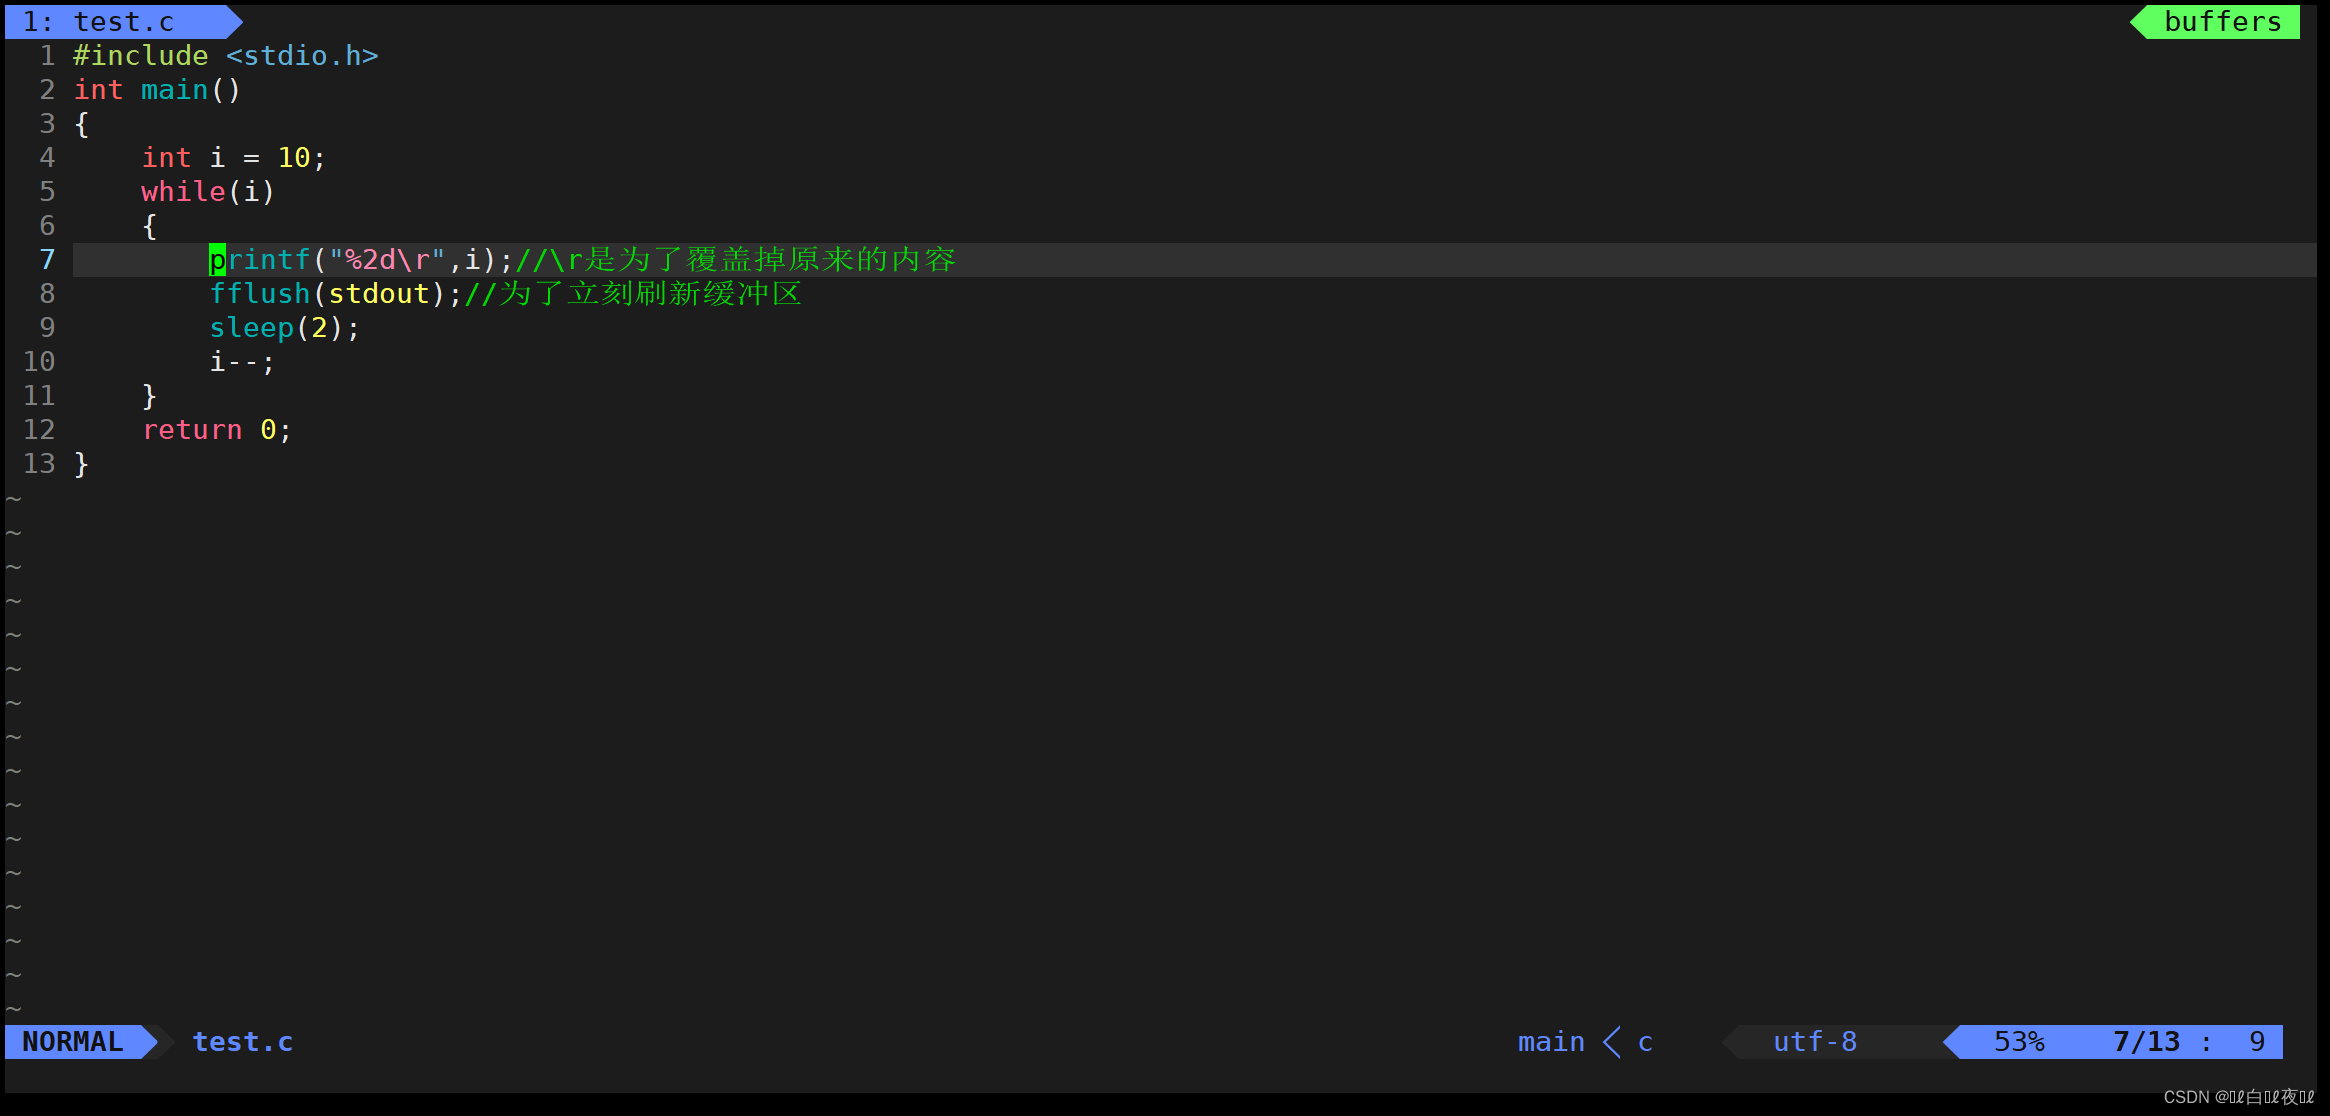This screenshot has height=1116, width=2330.
Task: Click the scrollbar on the right side
Action: [x=2317, y=259]
